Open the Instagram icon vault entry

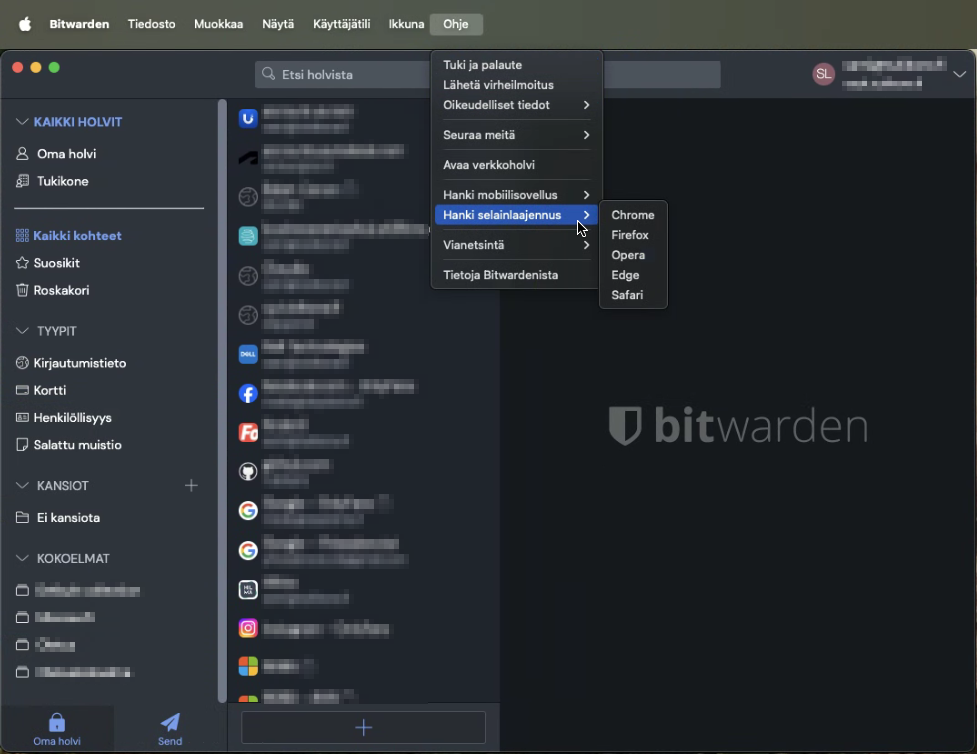pyautogui.click(x=363, y=628)
